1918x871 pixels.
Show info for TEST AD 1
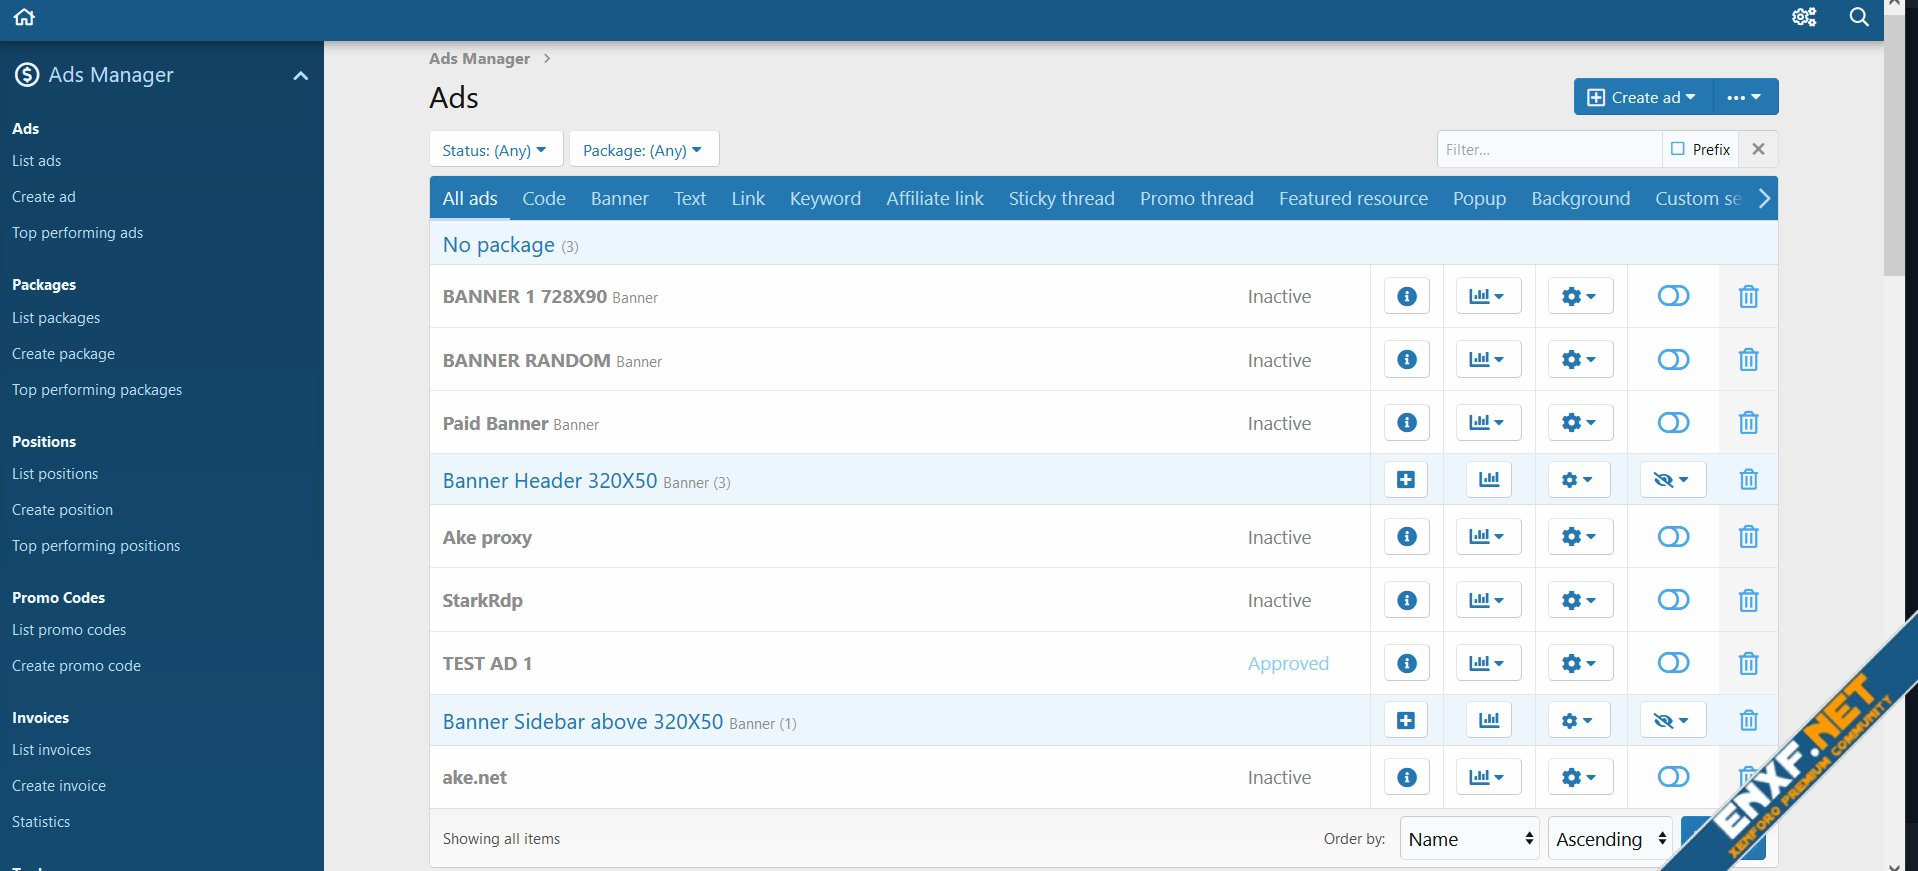1406,663
